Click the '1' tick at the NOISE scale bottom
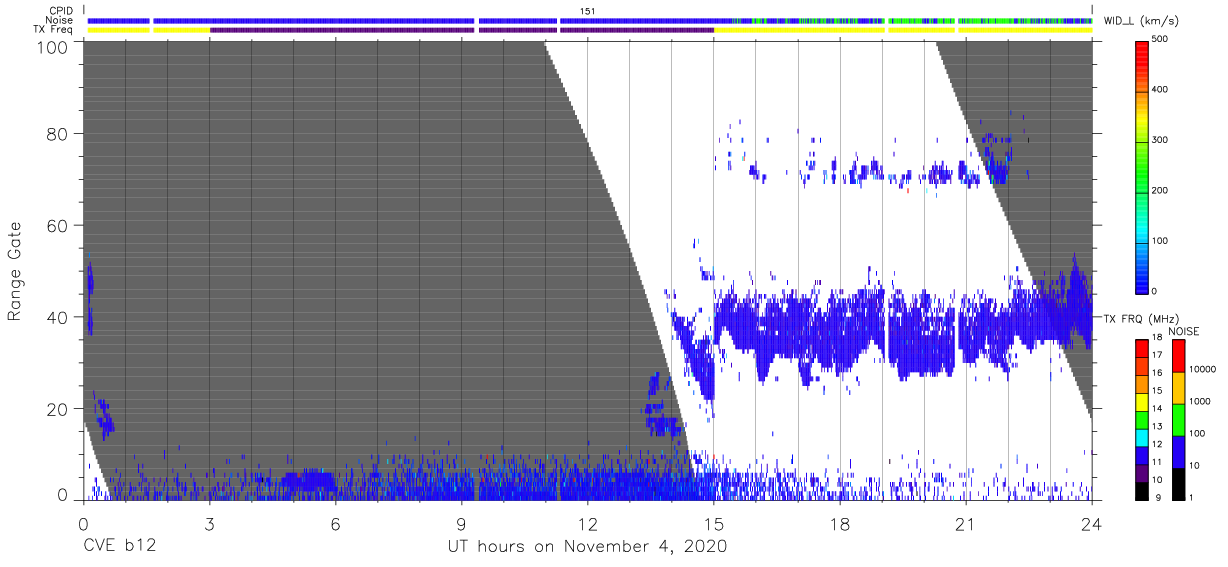This screenshot has width=1228, height=567. click(x=1193, y=498)
